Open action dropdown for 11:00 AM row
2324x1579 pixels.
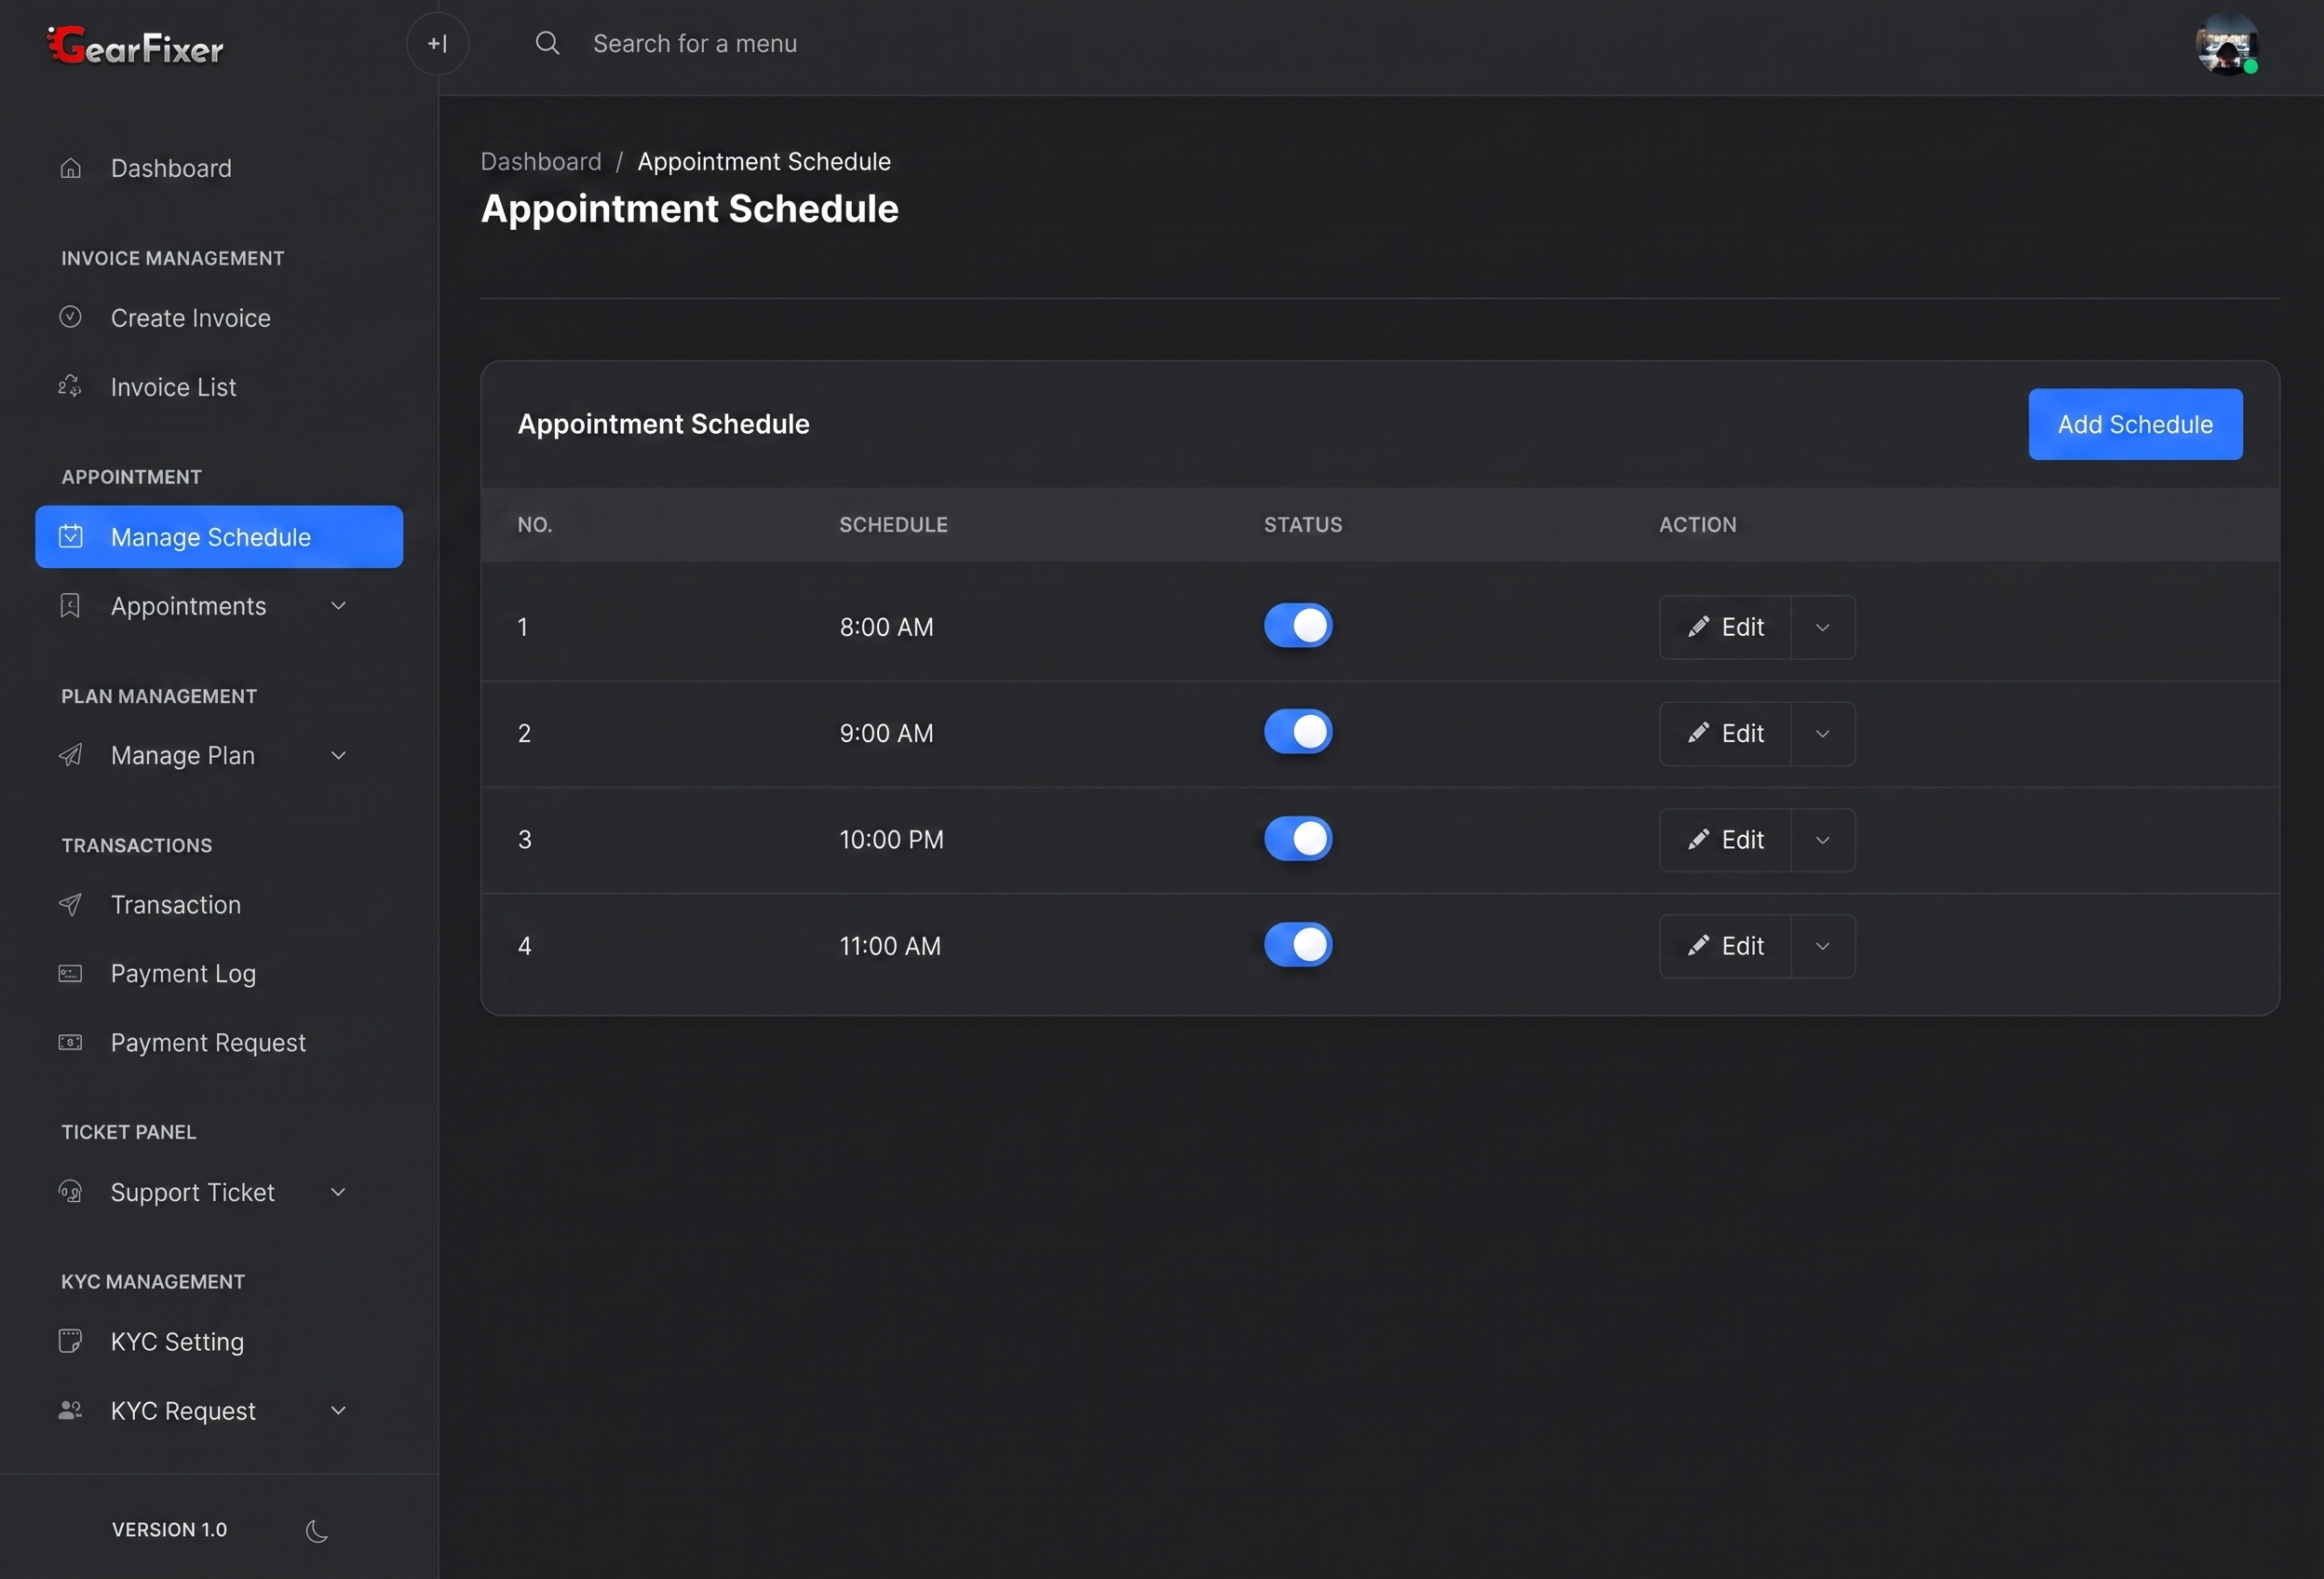point(1822,945)
